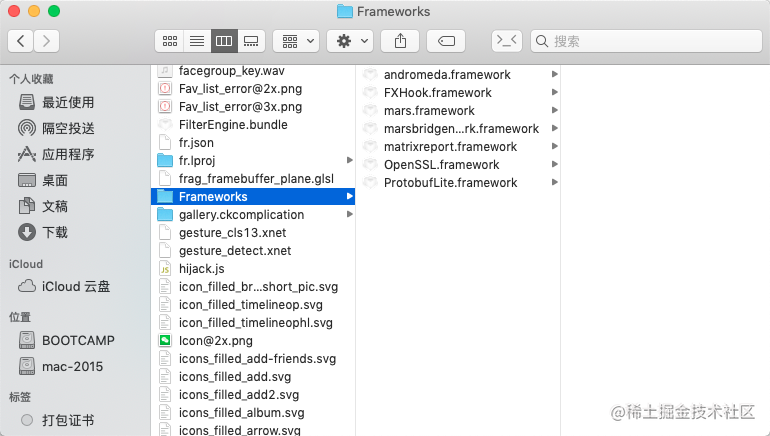This screenshot has height=436, width=770.
Task: Open the group-by arrangement dropdown
Action: pyautogui.click(x=297, y=41)
